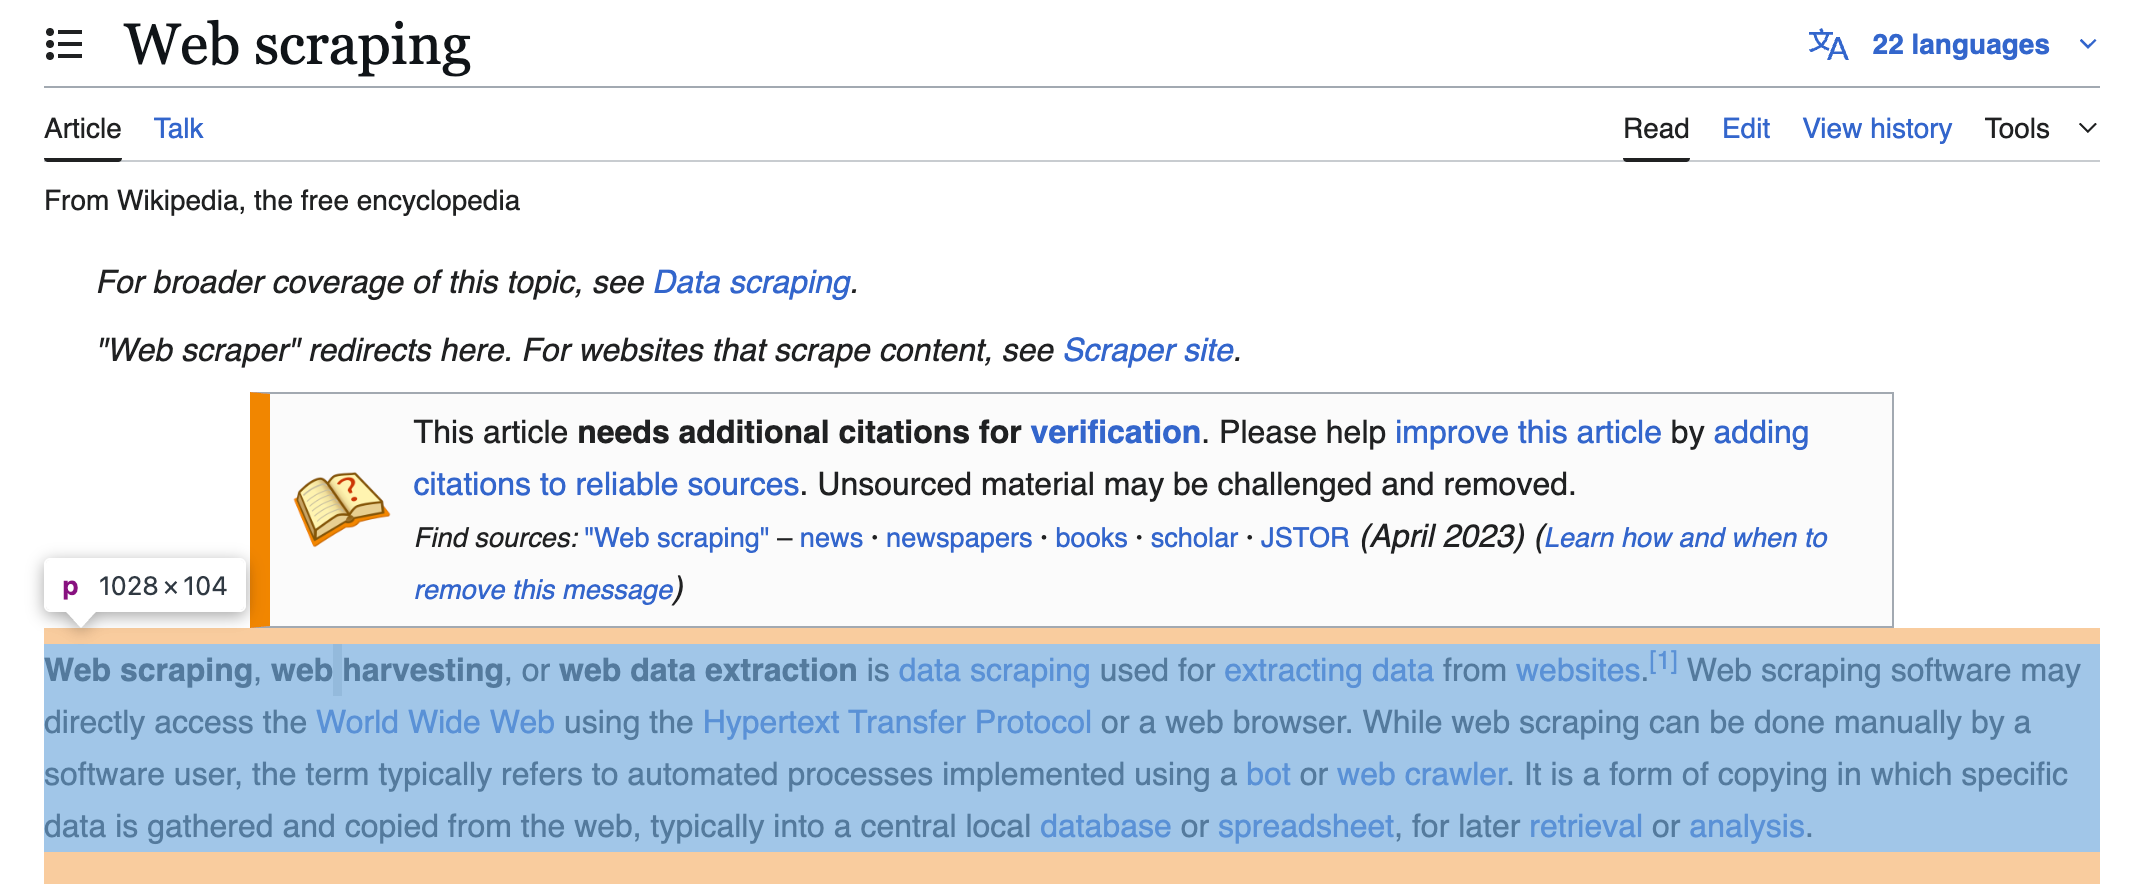The width and height of the screenshot is (2138, 896).
Task: Switch to the Talk tab
Action: [177, 128]
